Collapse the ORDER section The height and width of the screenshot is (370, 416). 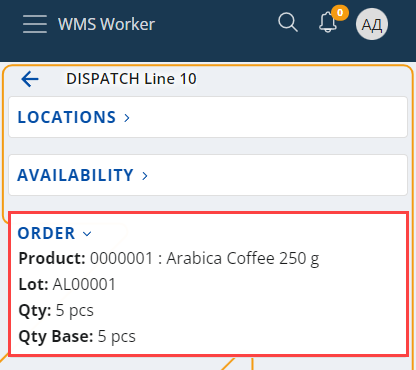point(54,233)
